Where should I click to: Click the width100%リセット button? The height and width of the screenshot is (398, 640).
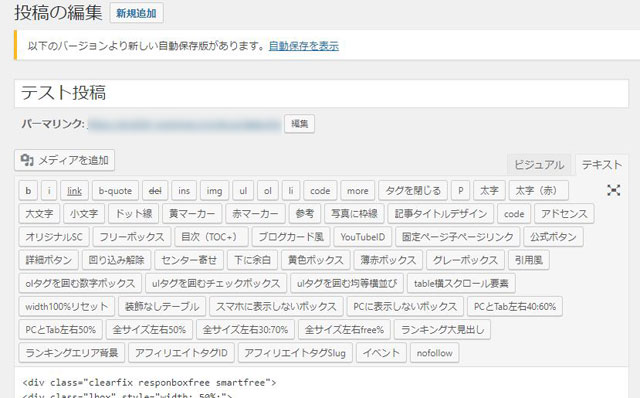67,307
